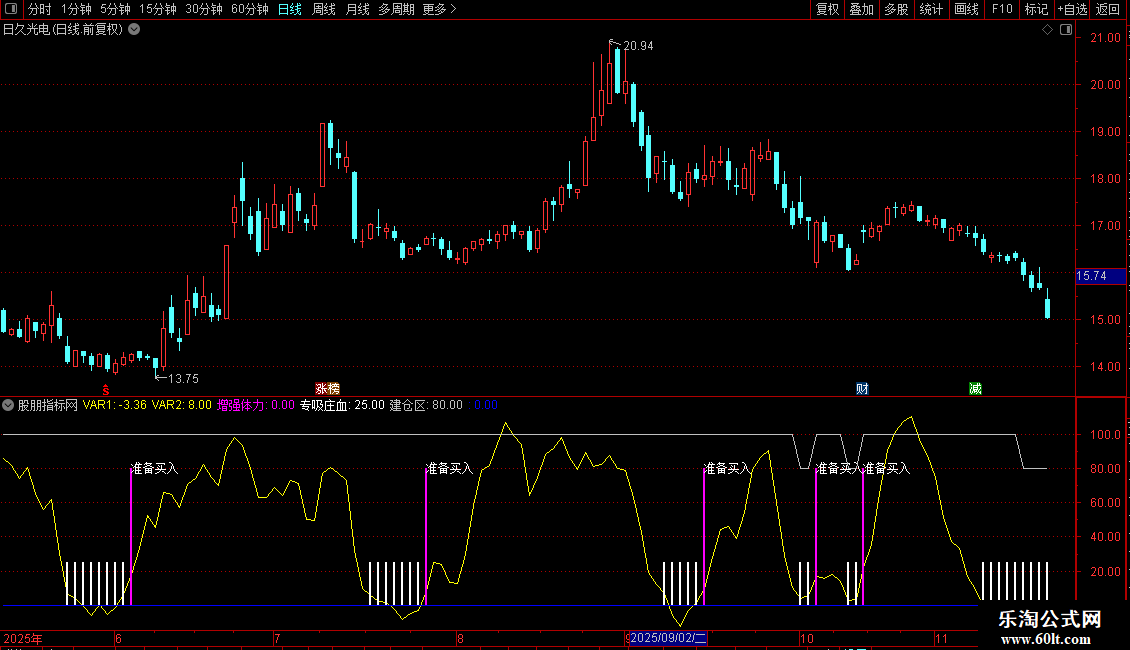Image resolution: width=1130 pixels, height=650 pixels.
Task: Click the 涨榜 event marker
Action: pos(327,388)
